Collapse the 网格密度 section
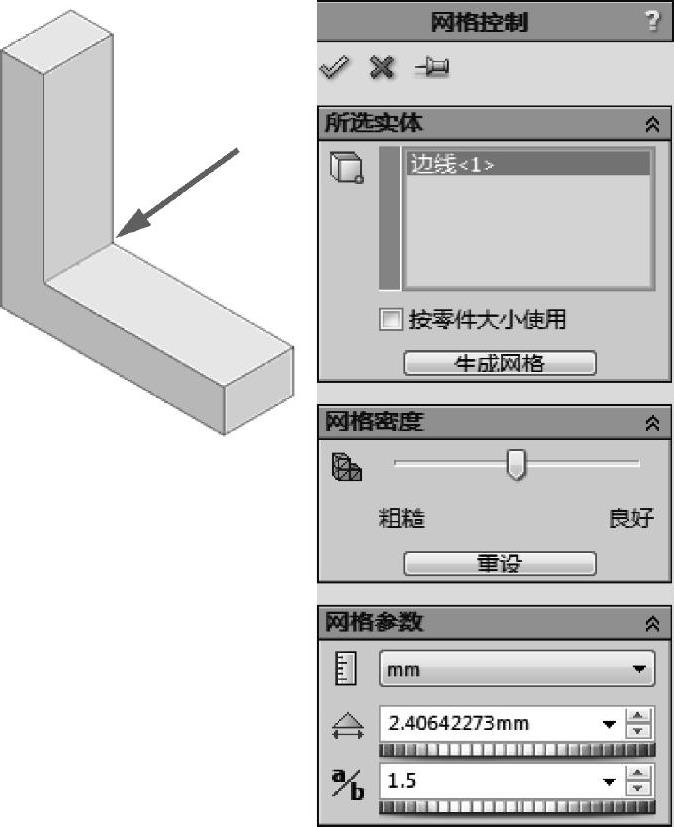674x827 pixels. coord(652,423)
